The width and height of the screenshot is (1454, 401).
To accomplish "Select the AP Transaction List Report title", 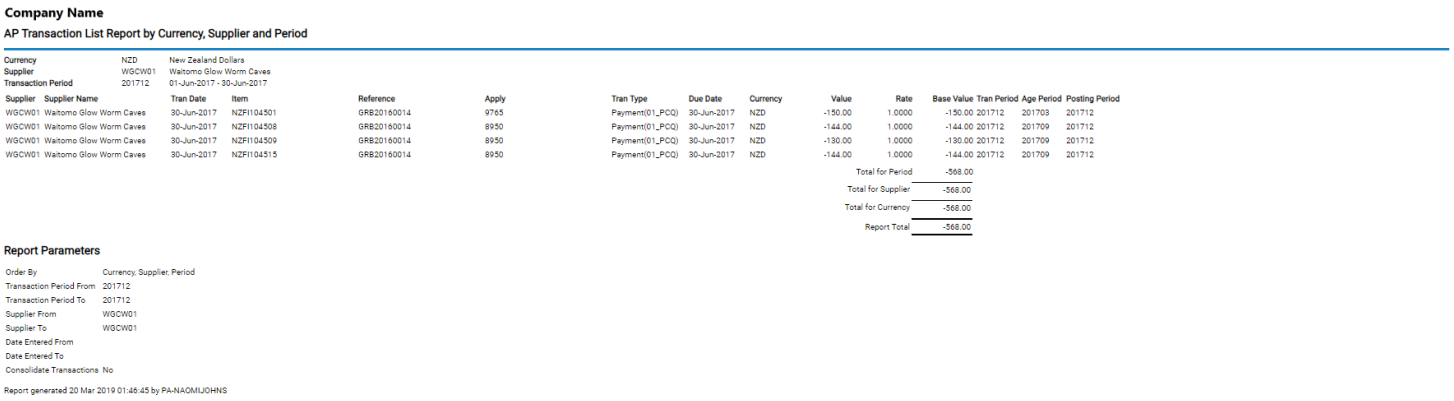I will coord(156,34).
